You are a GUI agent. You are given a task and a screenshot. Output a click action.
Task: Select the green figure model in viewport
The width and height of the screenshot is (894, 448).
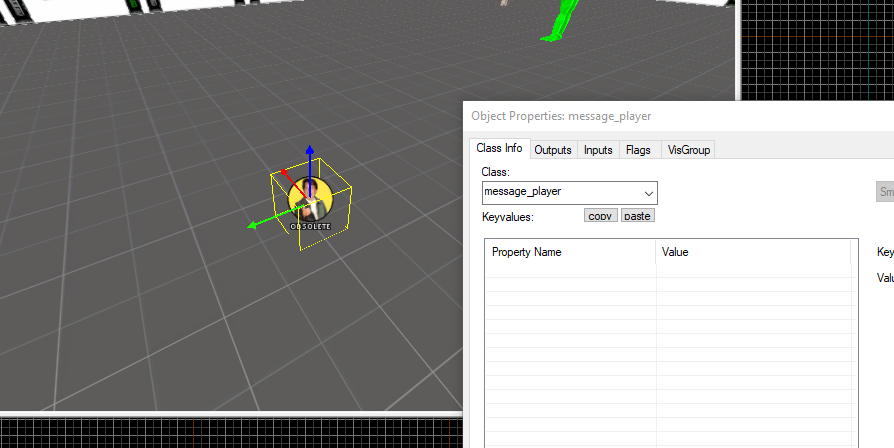pyautogui.click(x=561, y=20)
